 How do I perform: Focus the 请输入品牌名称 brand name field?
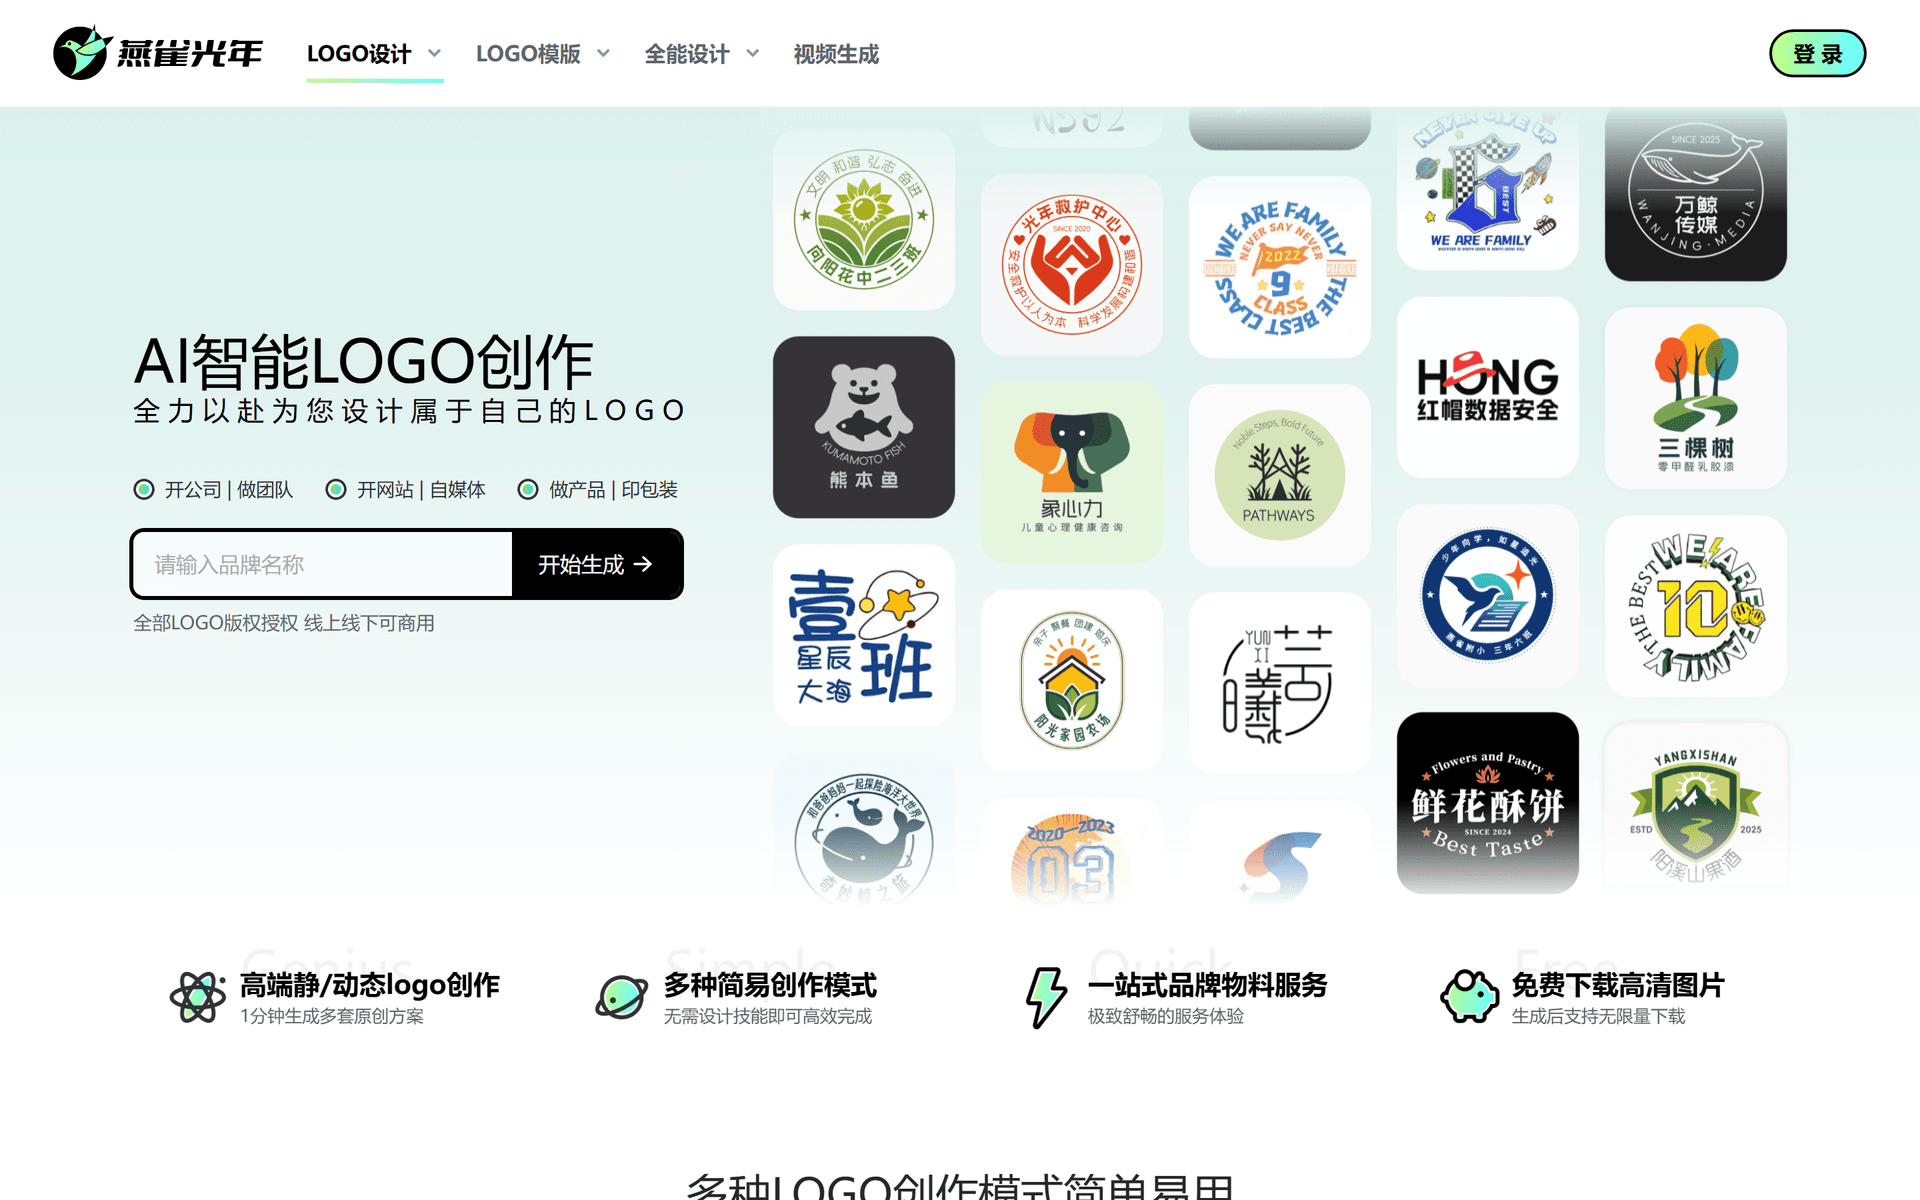tap(322, 564)
